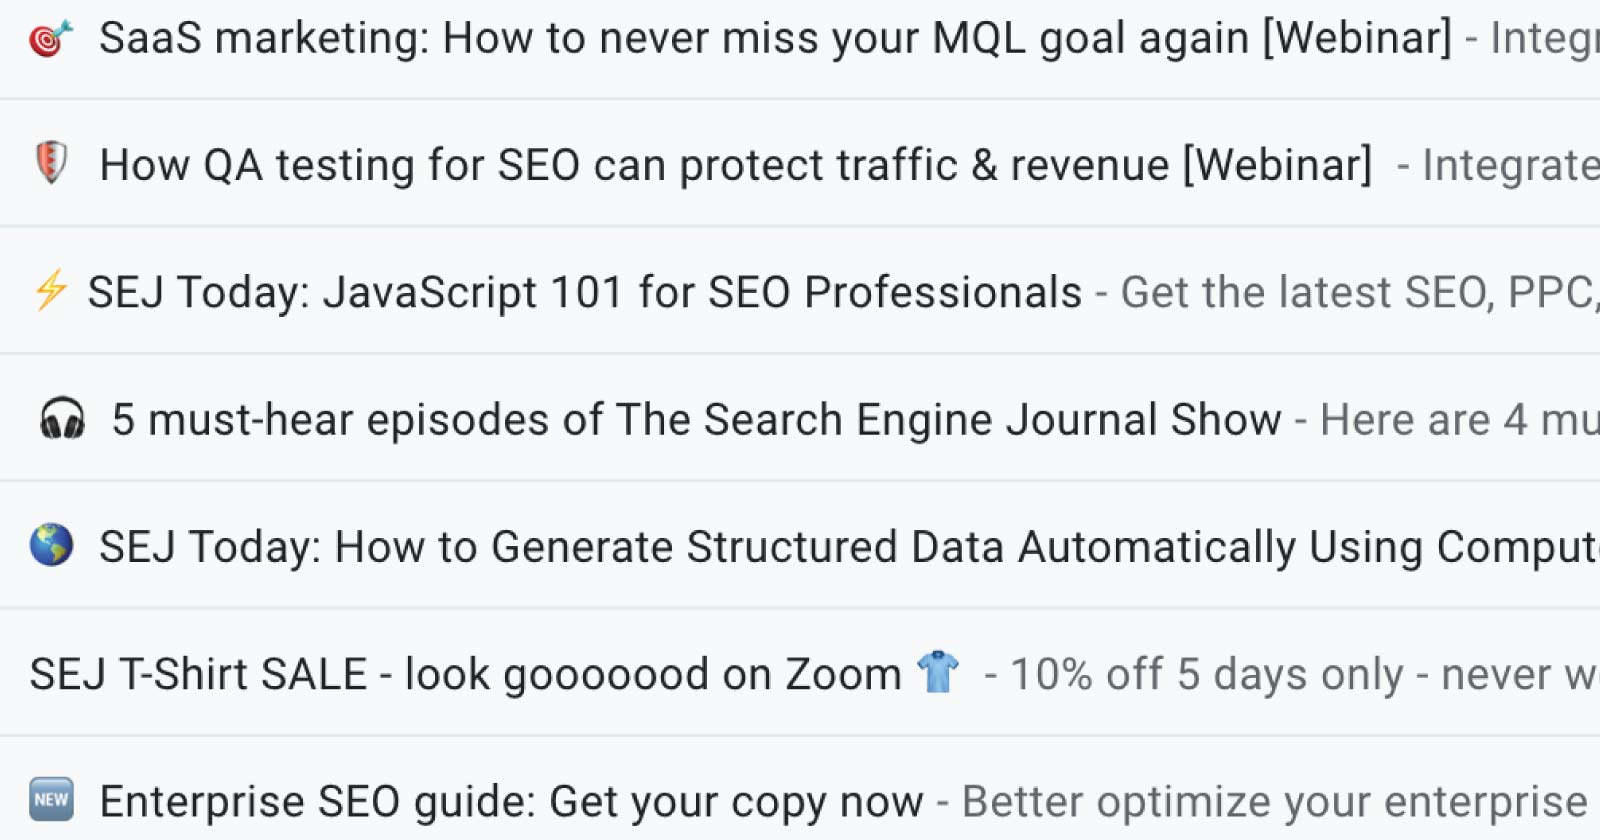Open the Generate Structured Data Automatically email

[x=800, y=546]
